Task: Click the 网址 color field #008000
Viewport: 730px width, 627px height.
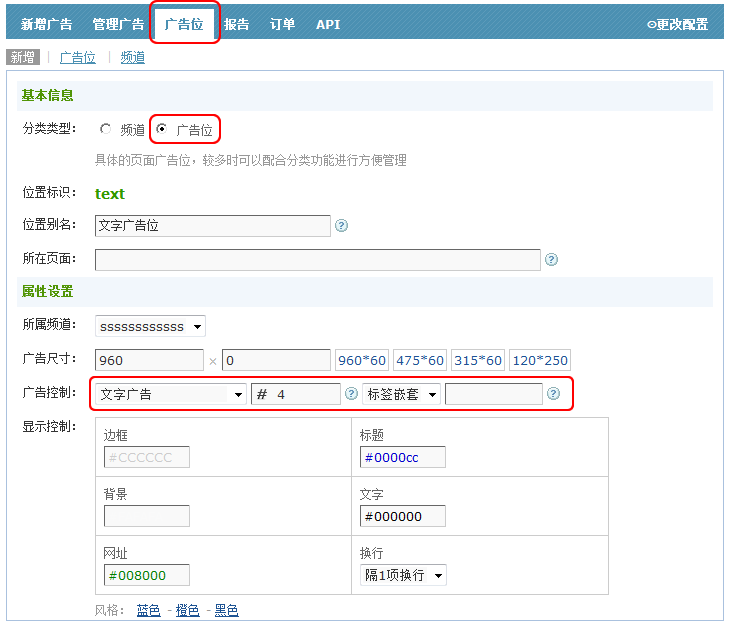Action: coord(146,575)
